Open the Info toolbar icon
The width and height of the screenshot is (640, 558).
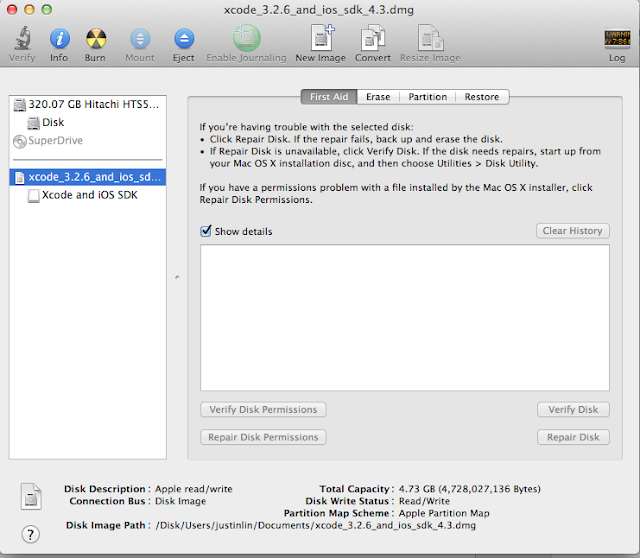(x=60, y=39)
